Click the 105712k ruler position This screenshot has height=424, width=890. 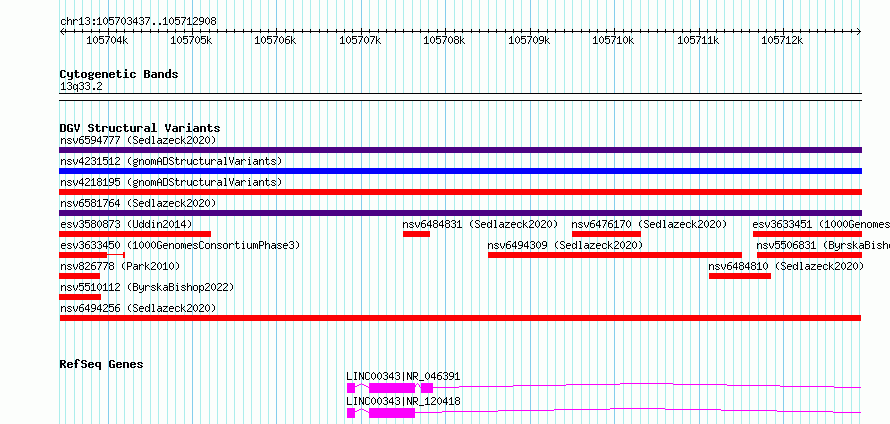783,40
